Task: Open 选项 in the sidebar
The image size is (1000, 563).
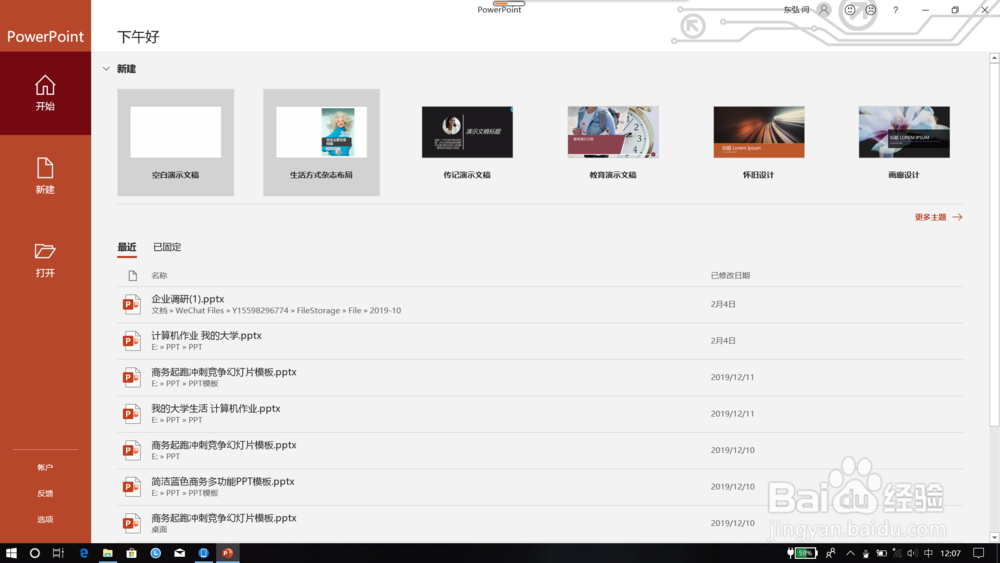Action: click(x=45, y=520)
